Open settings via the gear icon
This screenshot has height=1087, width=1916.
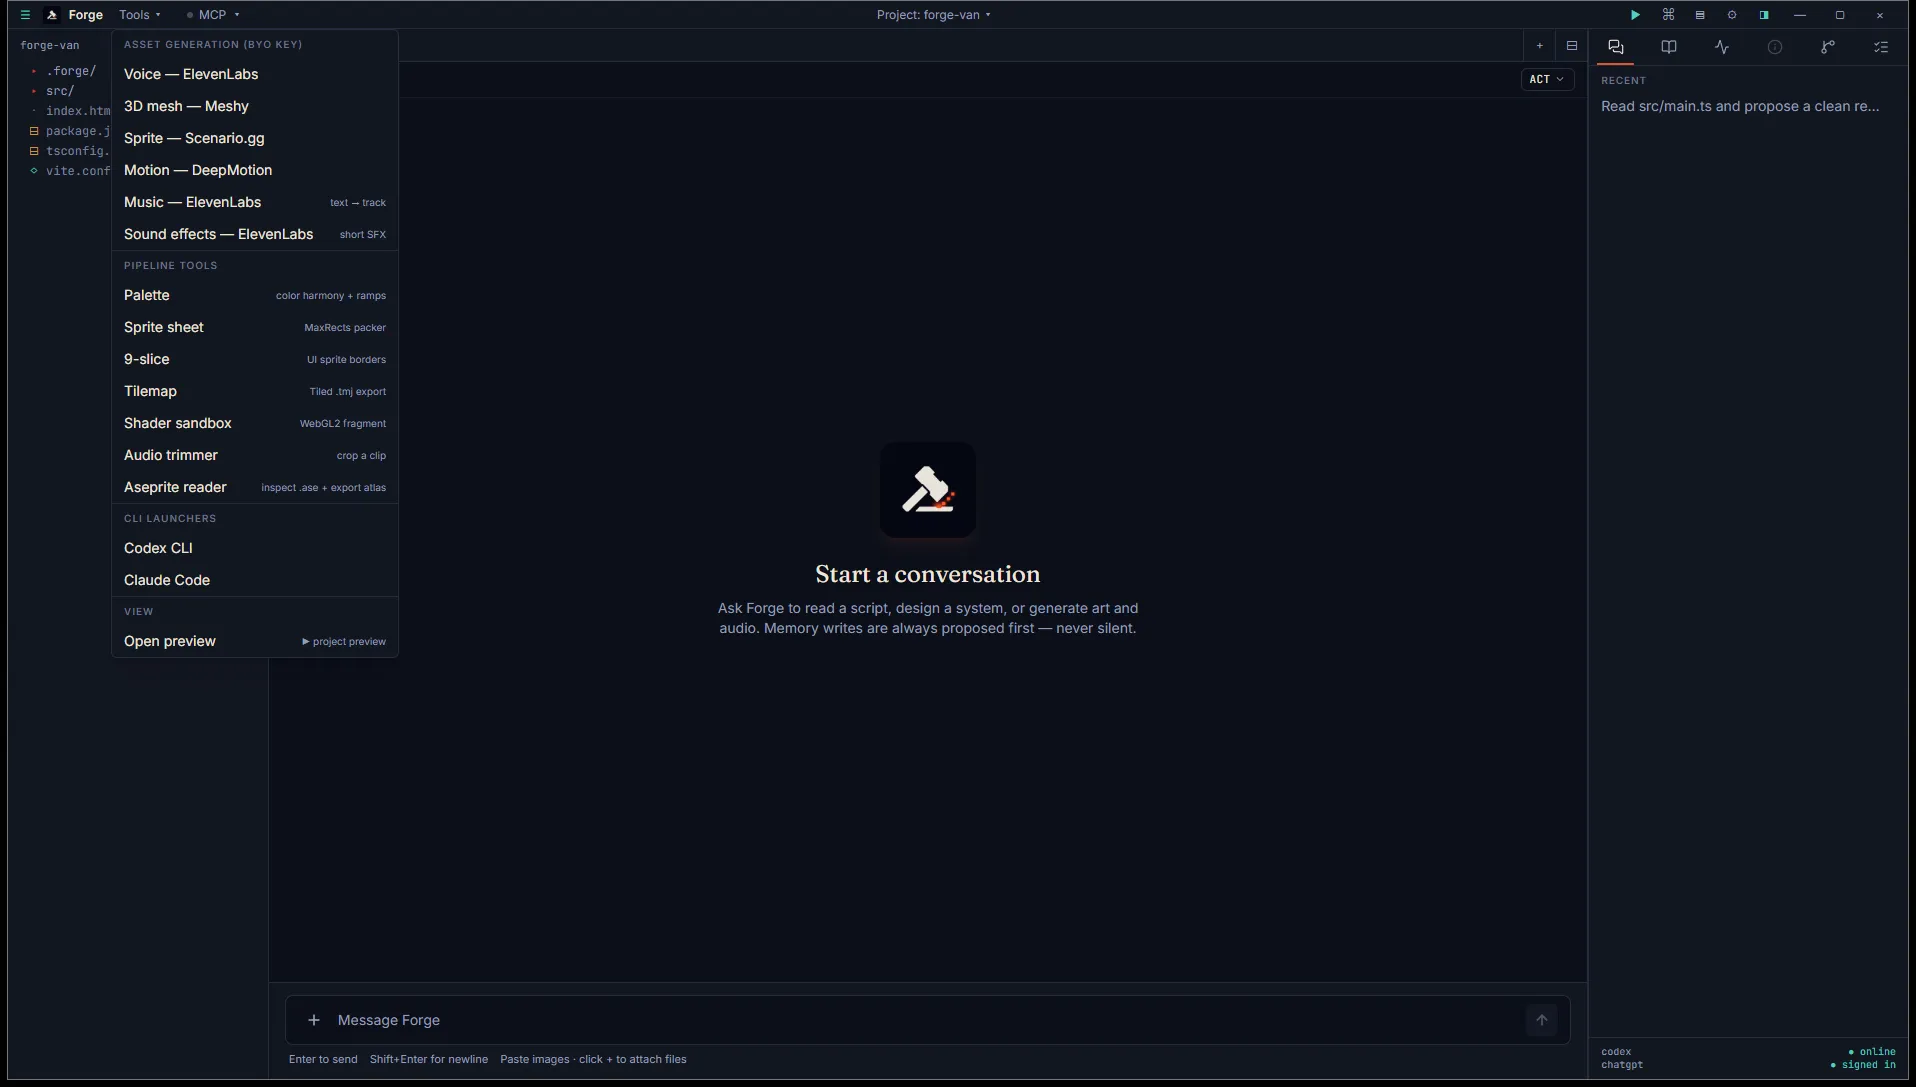(x=1732, y=15)
